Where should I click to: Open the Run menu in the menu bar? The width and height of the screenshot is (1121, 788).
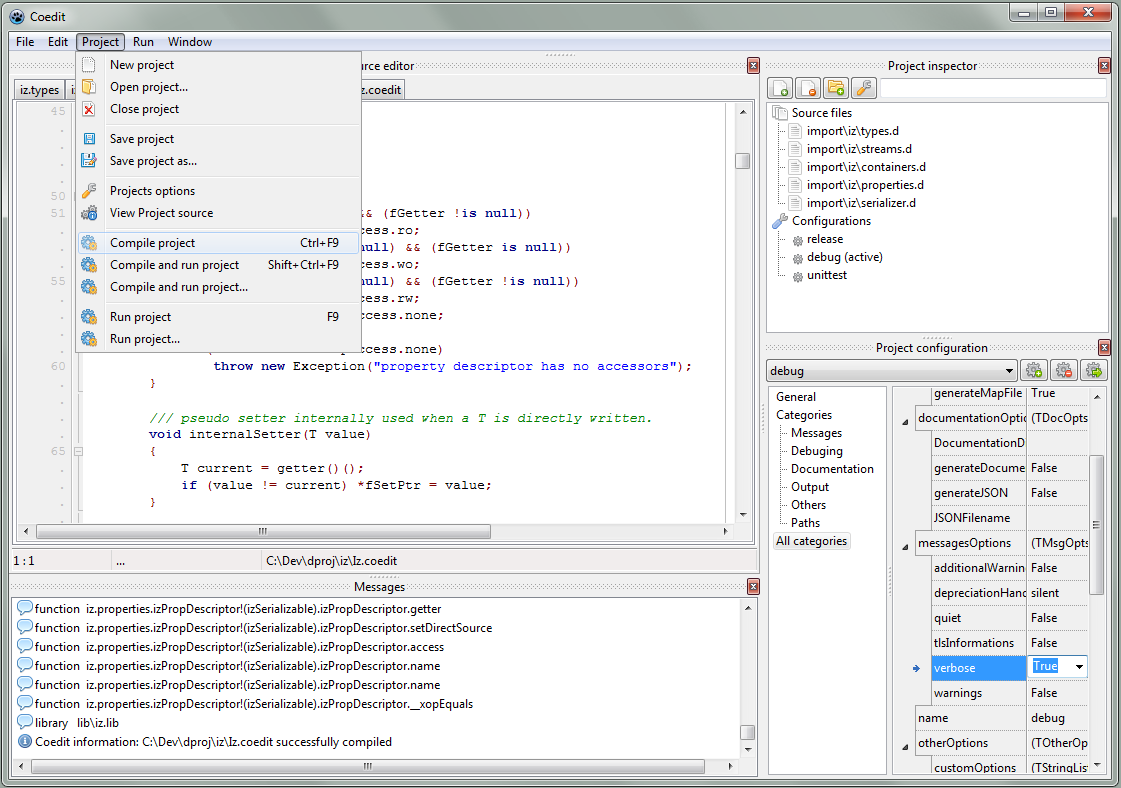click(x=143, y=42)
